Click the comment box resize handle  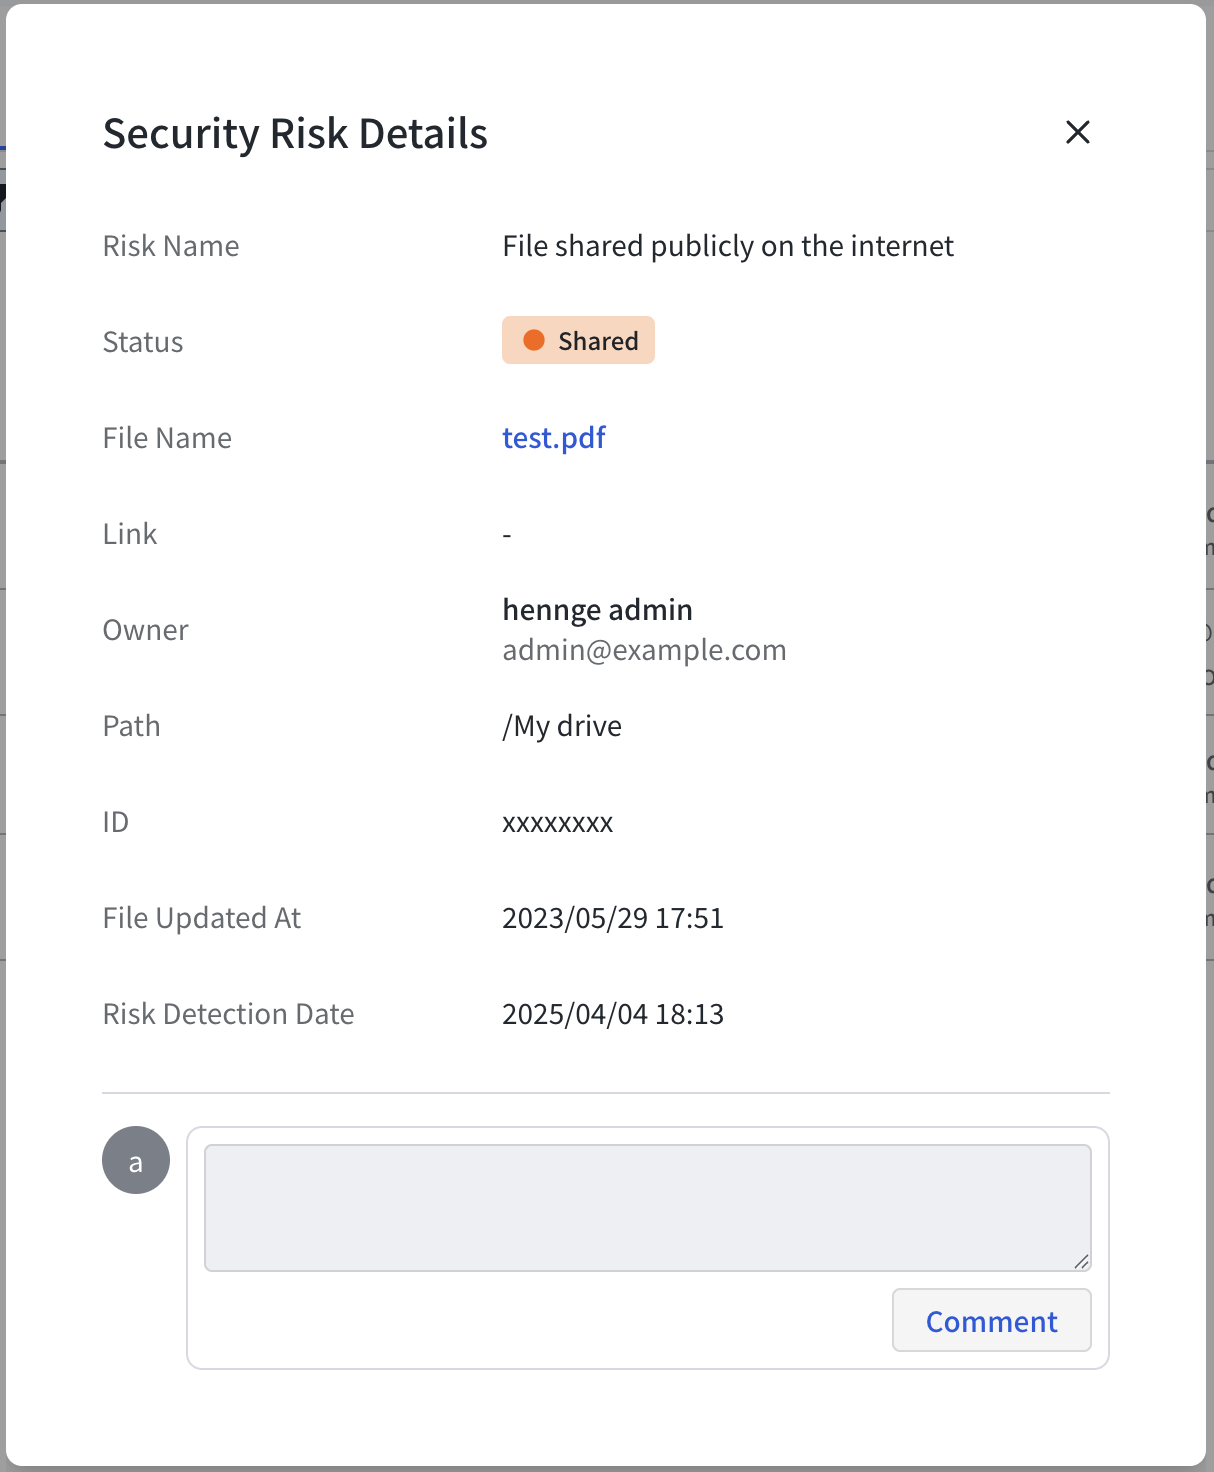(1081, 1261)
